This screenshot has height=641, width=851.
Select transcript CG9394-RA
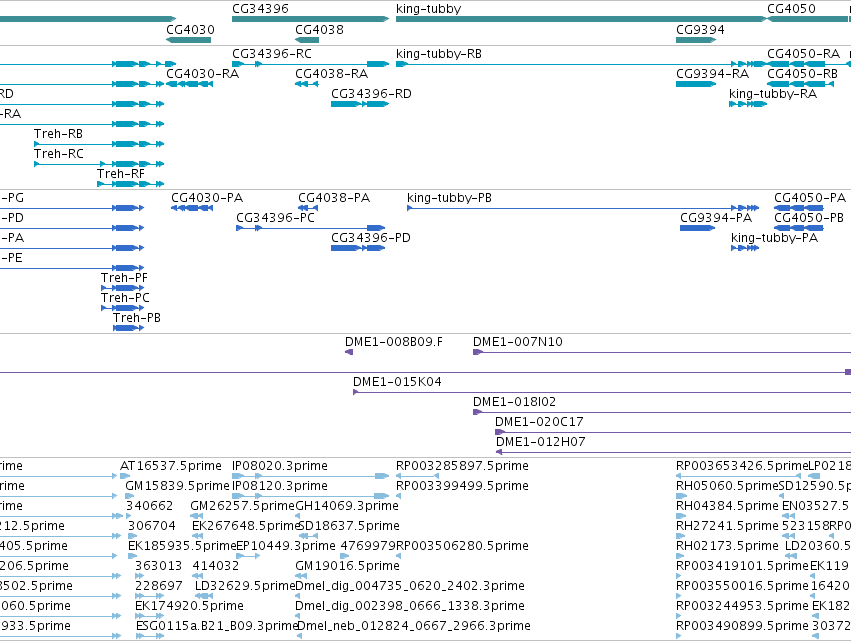click(696, 84)
